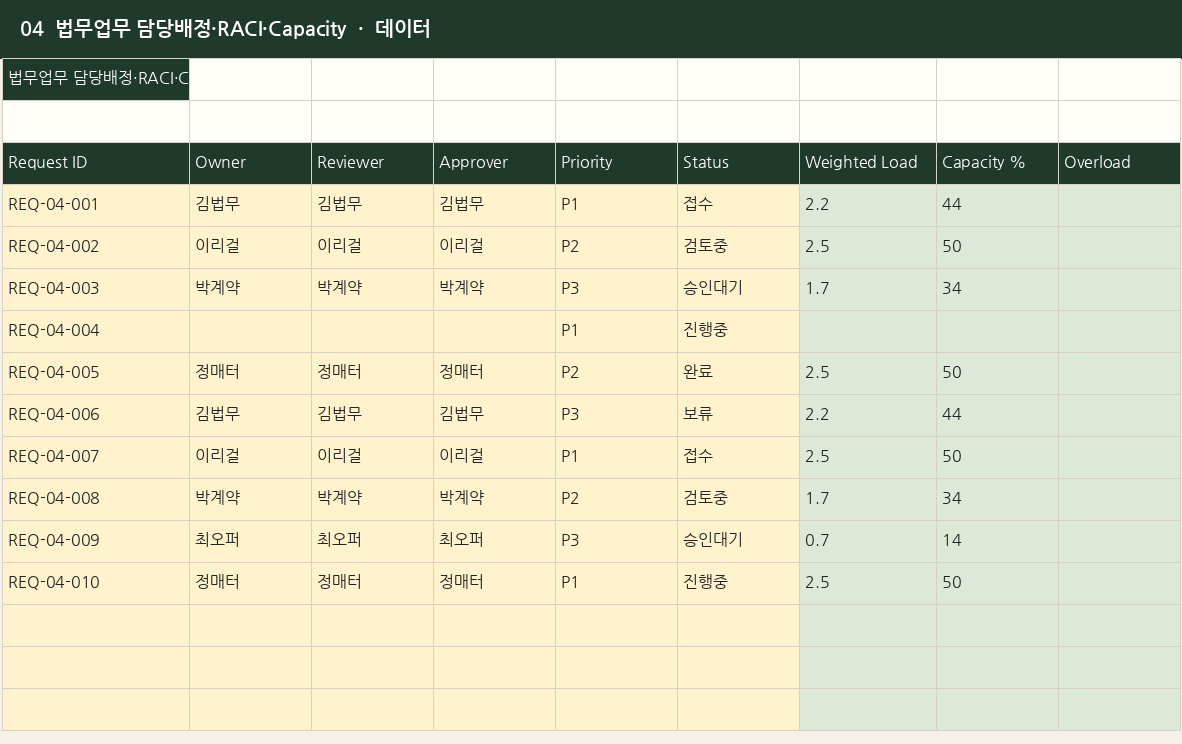Click Priority P2 in row REQ-04-002
Image resolution: width=1182 pixels, height=744 pixels.
617,247
